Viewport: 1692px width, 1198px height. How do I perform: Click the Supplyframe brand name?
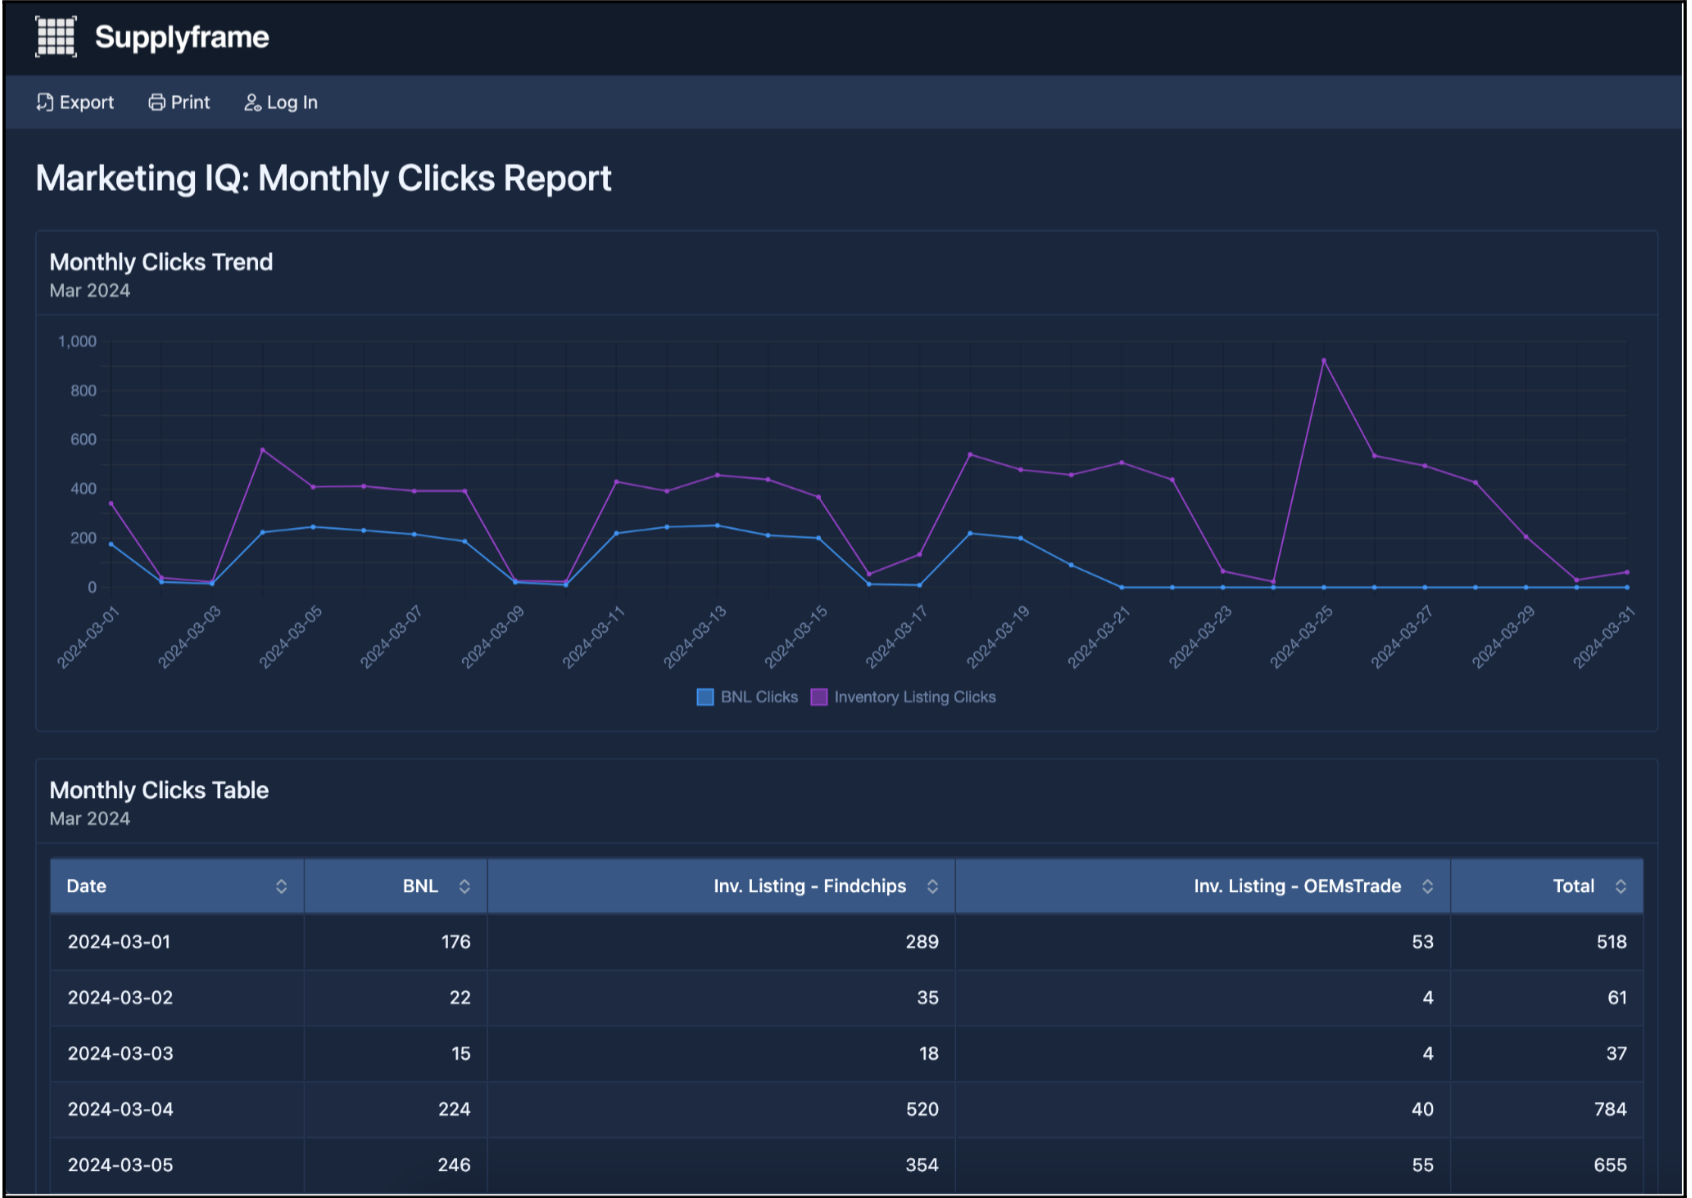(181, 37)
